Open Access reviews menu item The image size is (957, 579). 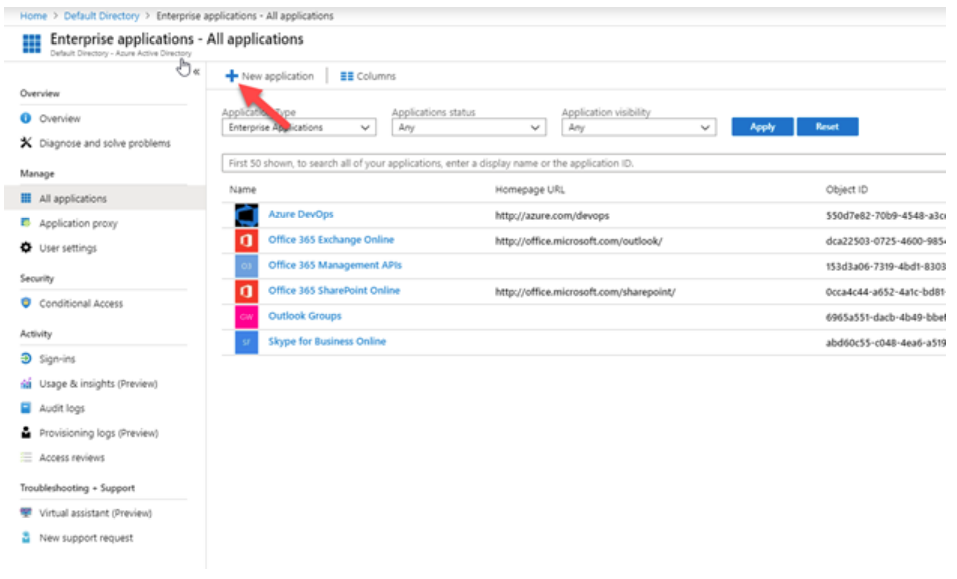click(72, 458)
